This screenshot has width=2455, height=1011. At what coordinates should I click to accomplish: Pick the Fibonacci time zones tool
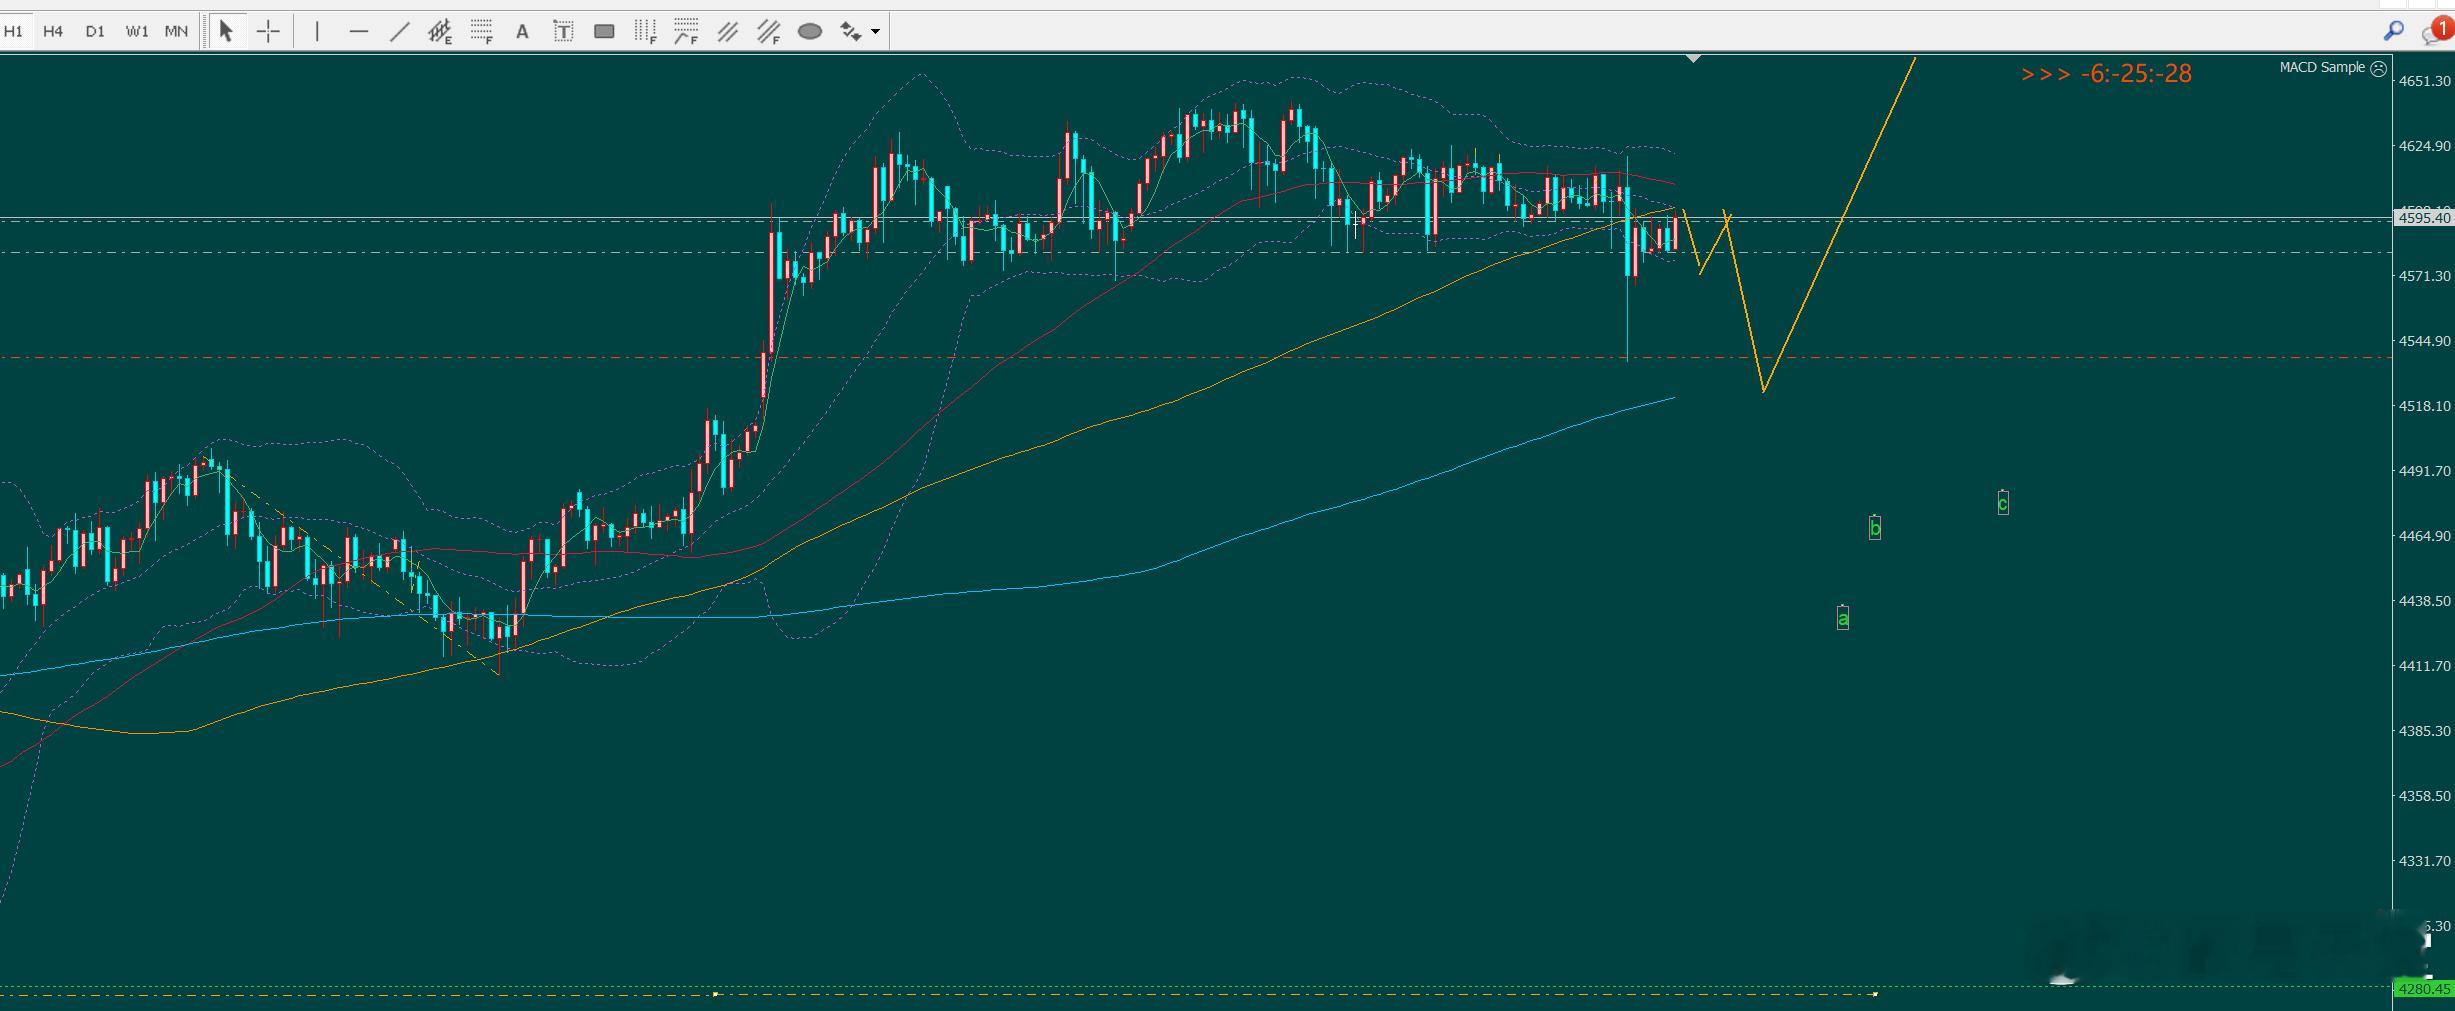coord(645,32)
